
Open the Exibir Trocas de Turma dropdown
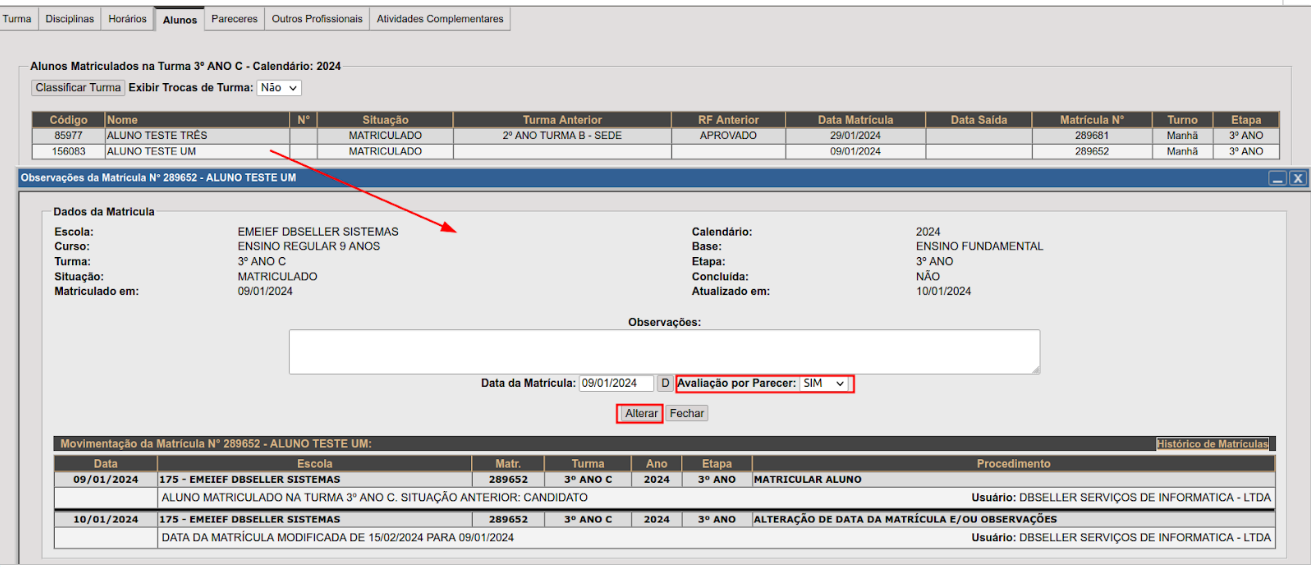pyautogui.click(x=279, y=88)
